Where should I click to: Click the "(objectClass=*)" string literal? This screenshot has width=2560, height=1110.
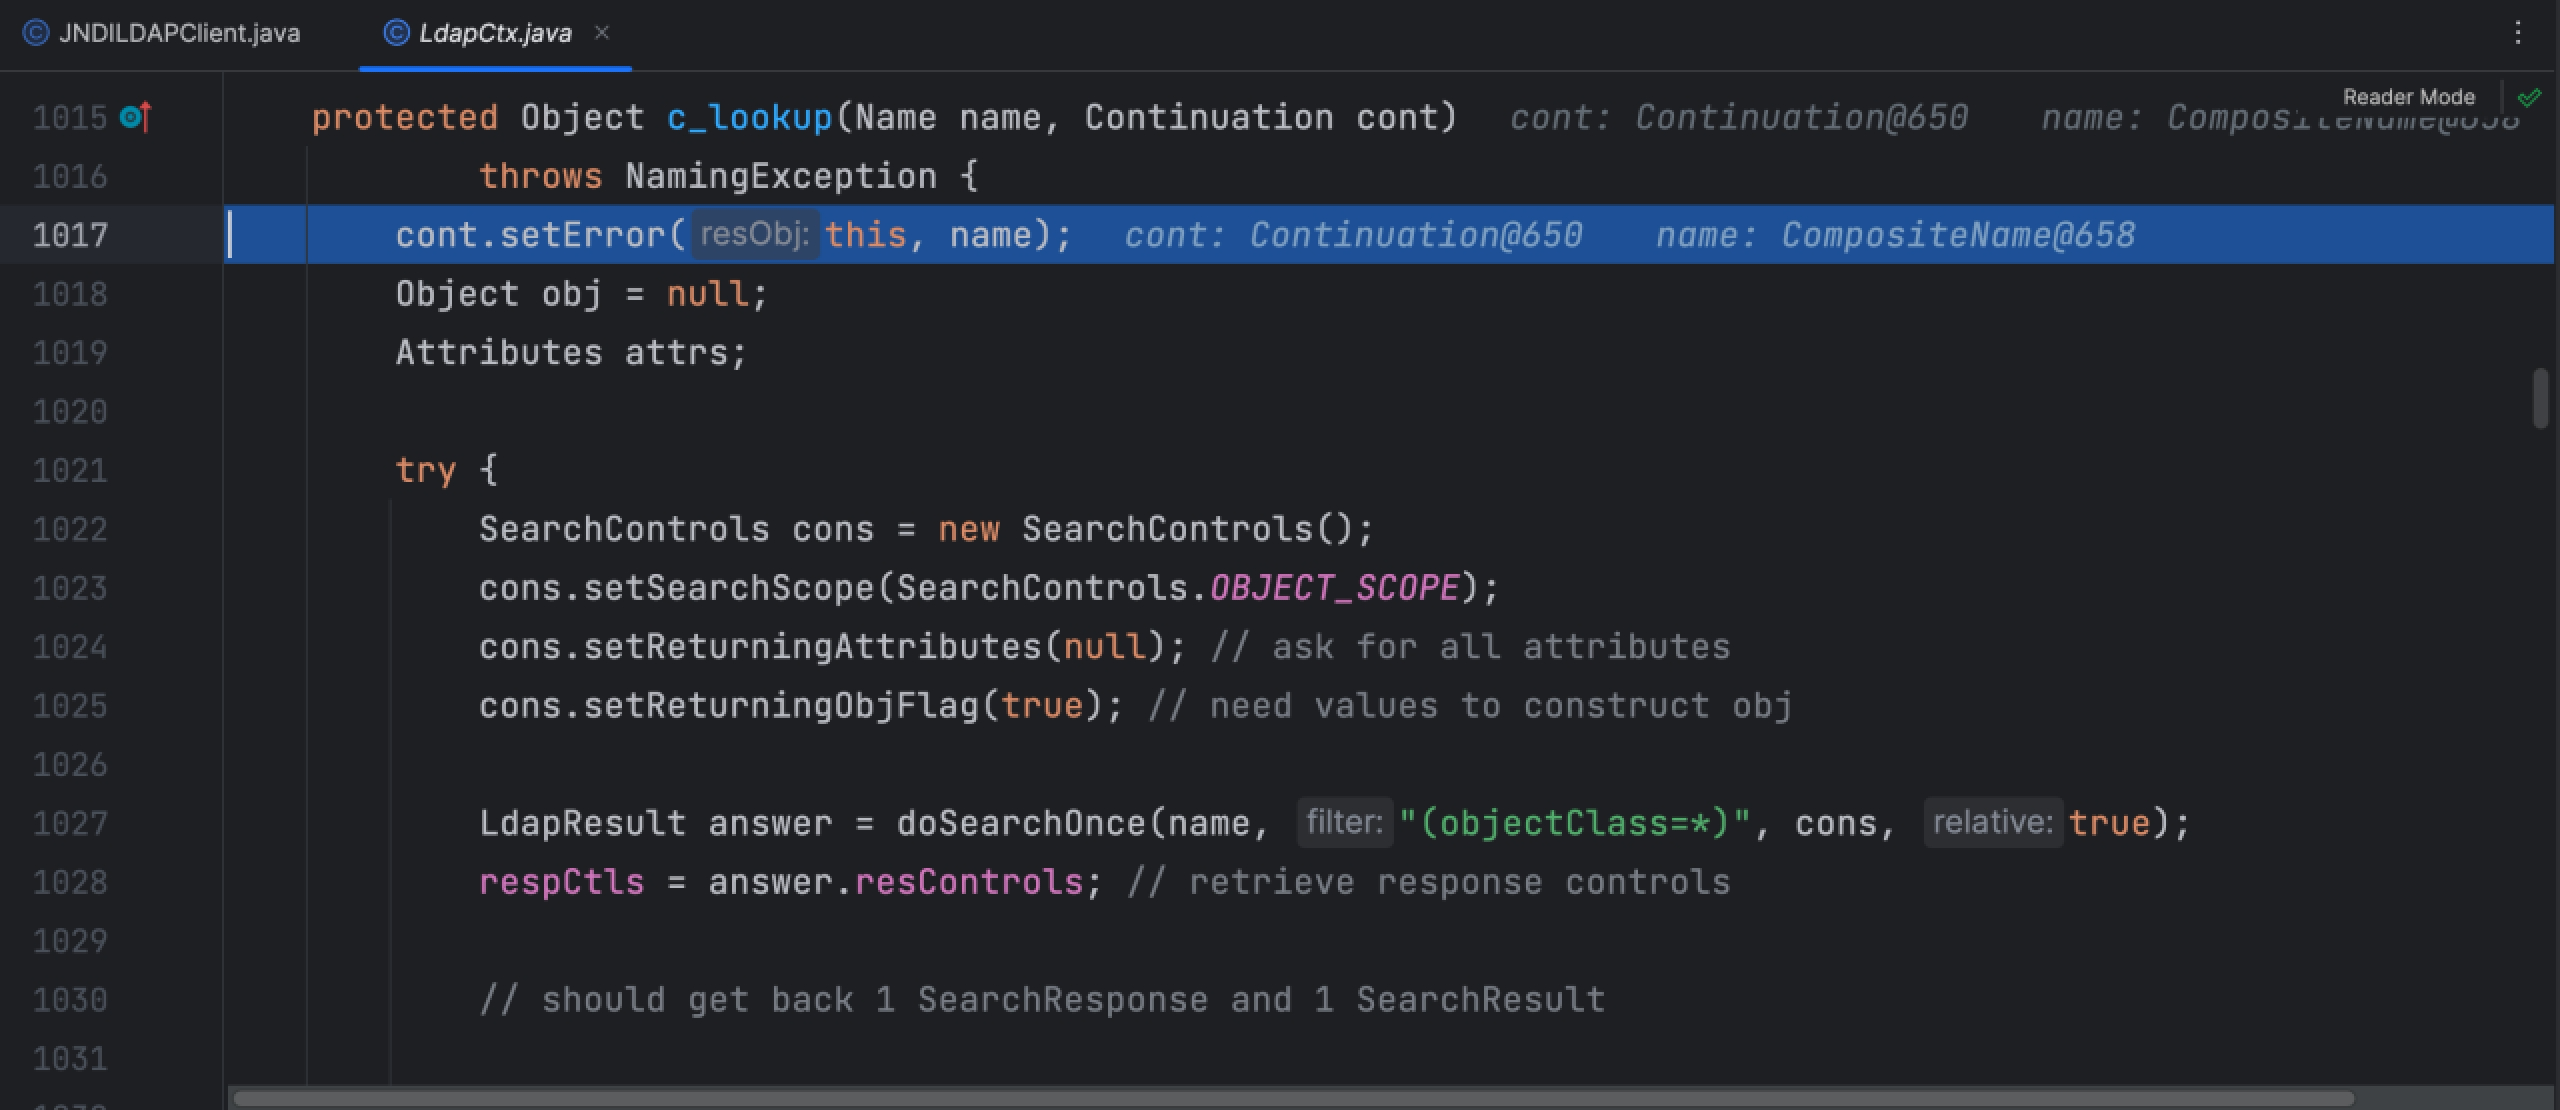(1574, 823)
